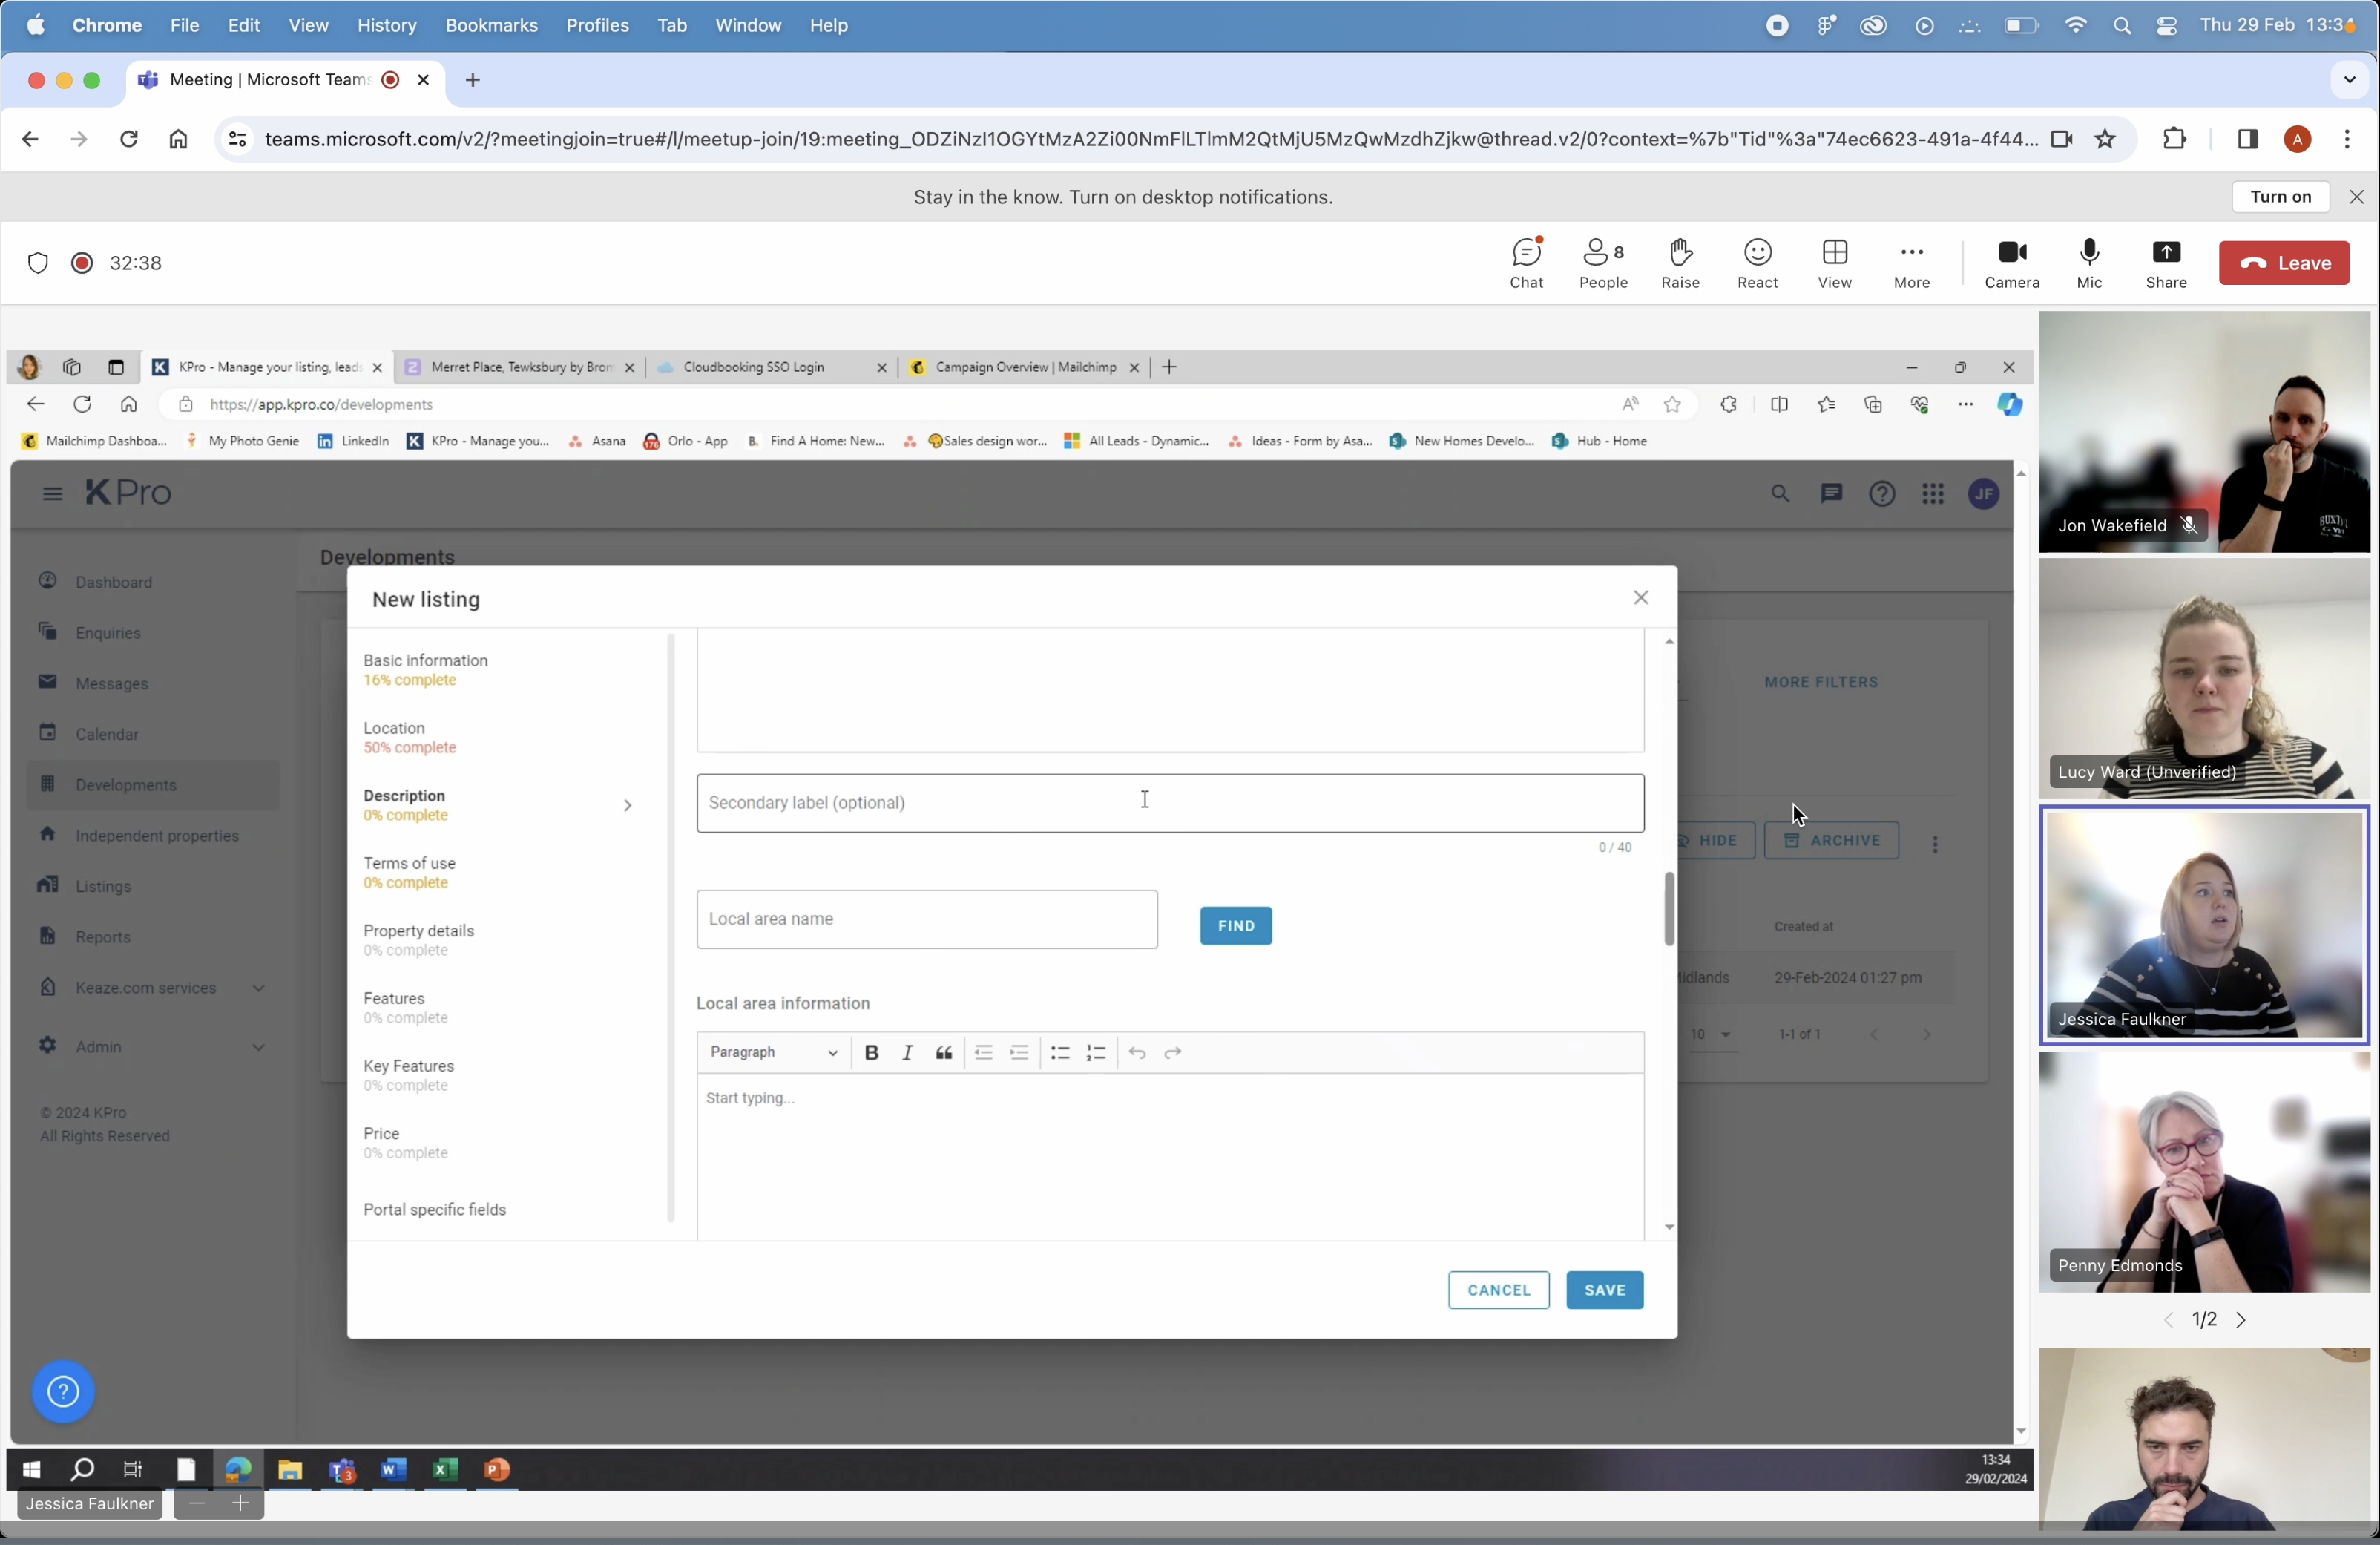Insert a block quote in editor
This screenshot has height=1545, width=2380.
tap(943, 1052)
